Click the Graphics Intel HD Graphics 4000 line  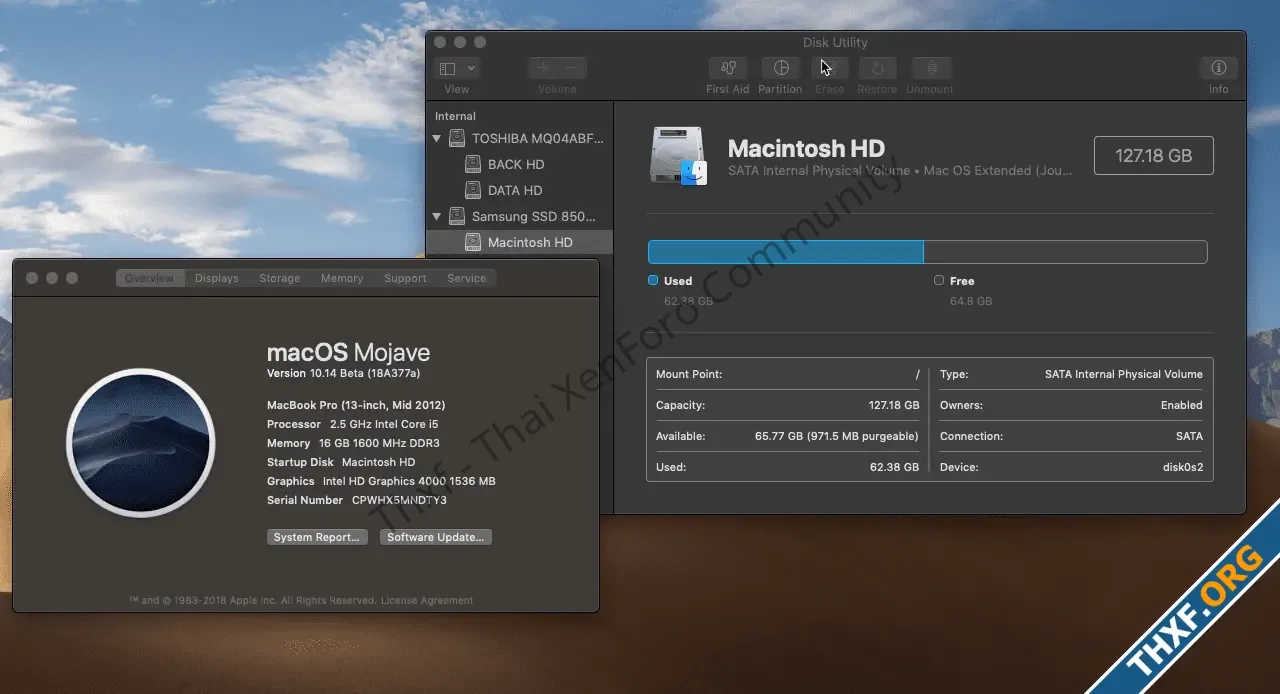point(381,481)
